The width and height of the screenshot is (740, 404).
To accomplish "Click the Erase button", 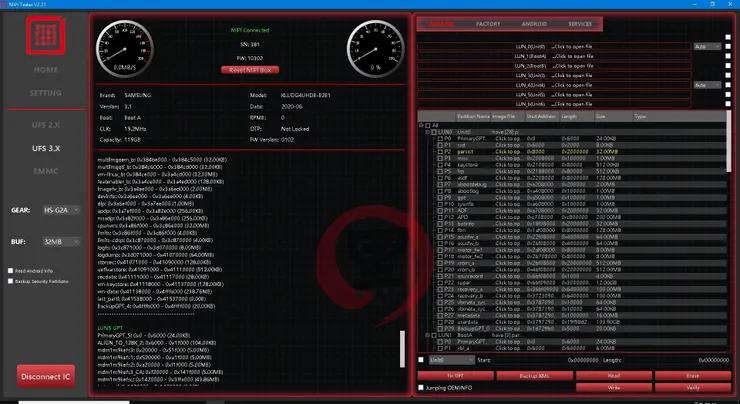I will pos(693,376).
